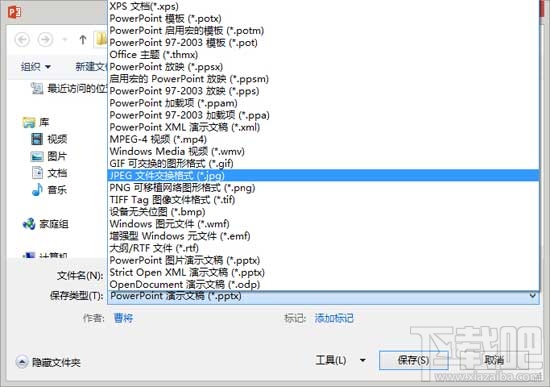Screen dimensions: 550x387
Task: Choose PowerPoint 加载项 (*.ppam)
Action: [x=323, y=103]
